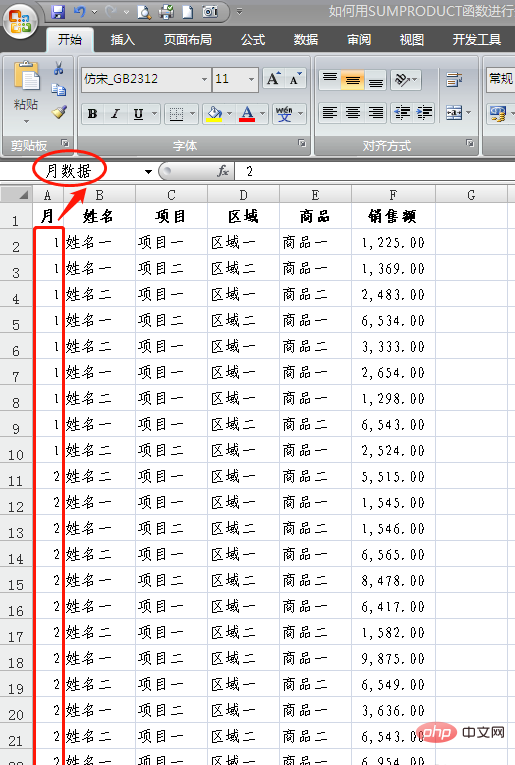The height and width of the screenshot is (765, 515).
Task: Undo the last action
Action: pyautogui.click(x=79, y=12)
